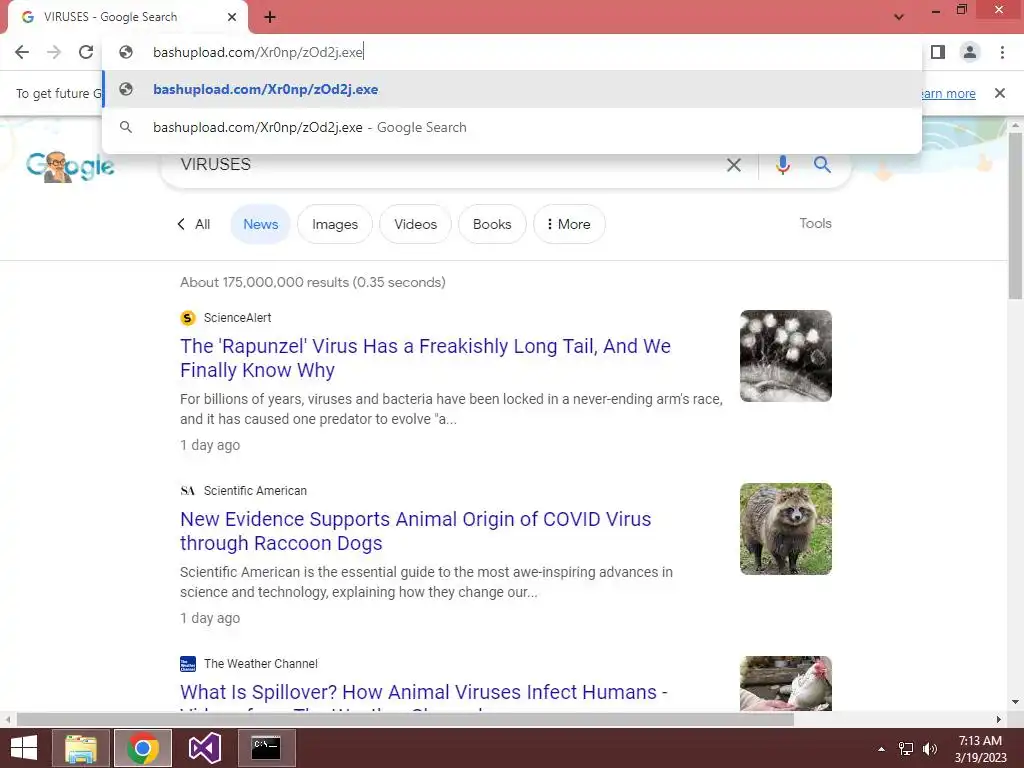Open the search Tools options
The height and width of the screenshot is (768, 1024).
click(815, 223)
